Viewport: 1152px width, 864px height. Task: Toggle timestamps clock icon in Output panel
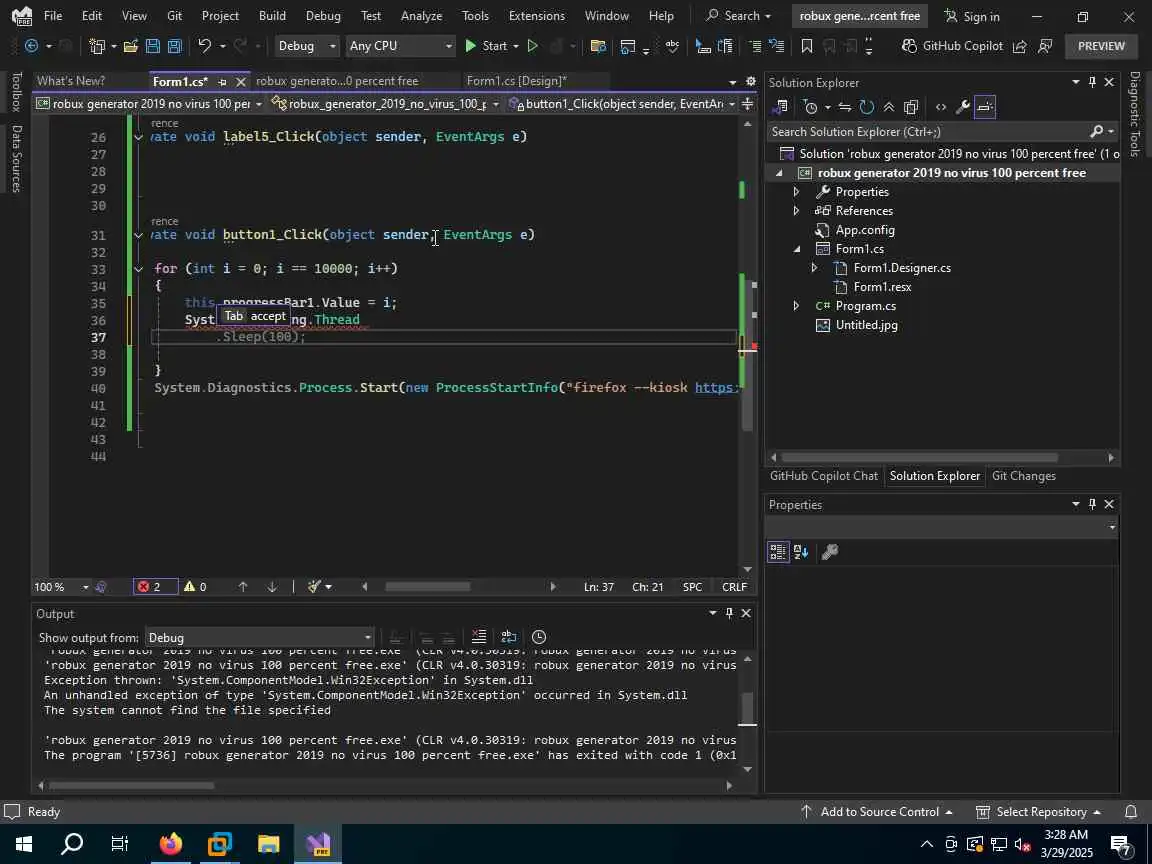[x=539, y=637]
